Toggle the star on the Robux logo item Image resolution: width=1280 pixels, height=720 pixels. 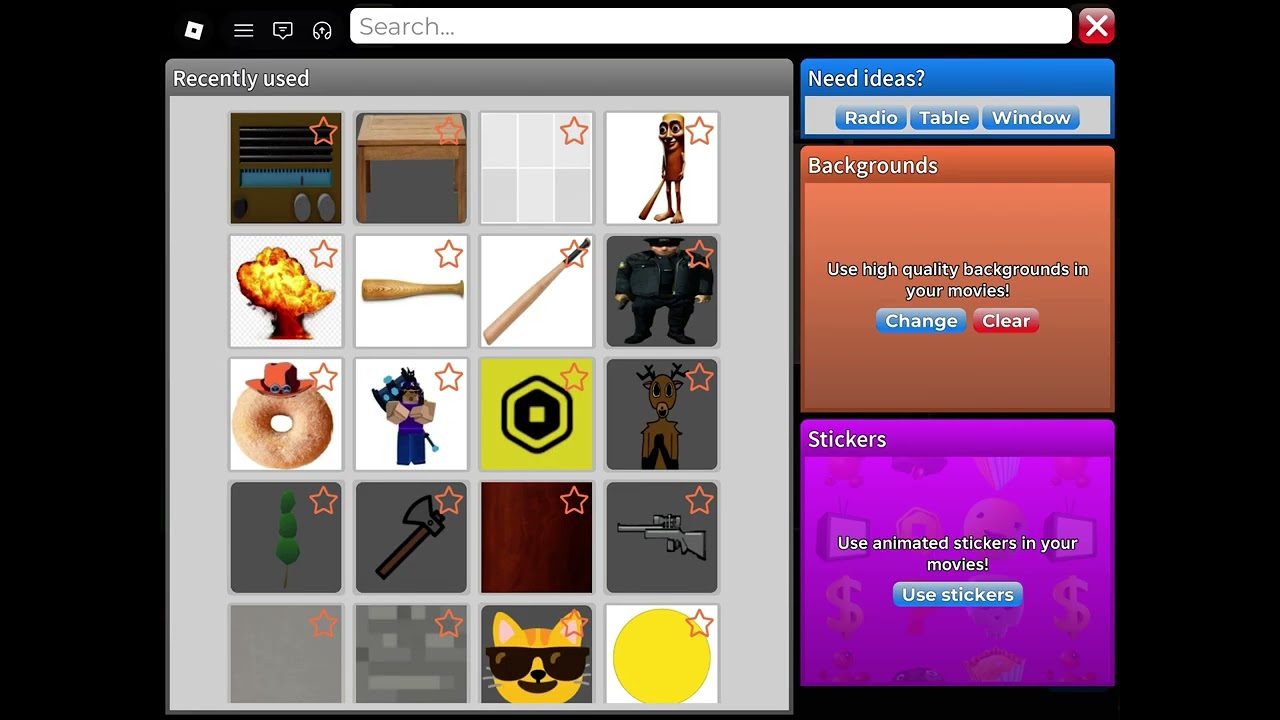(x=574, y=377)
